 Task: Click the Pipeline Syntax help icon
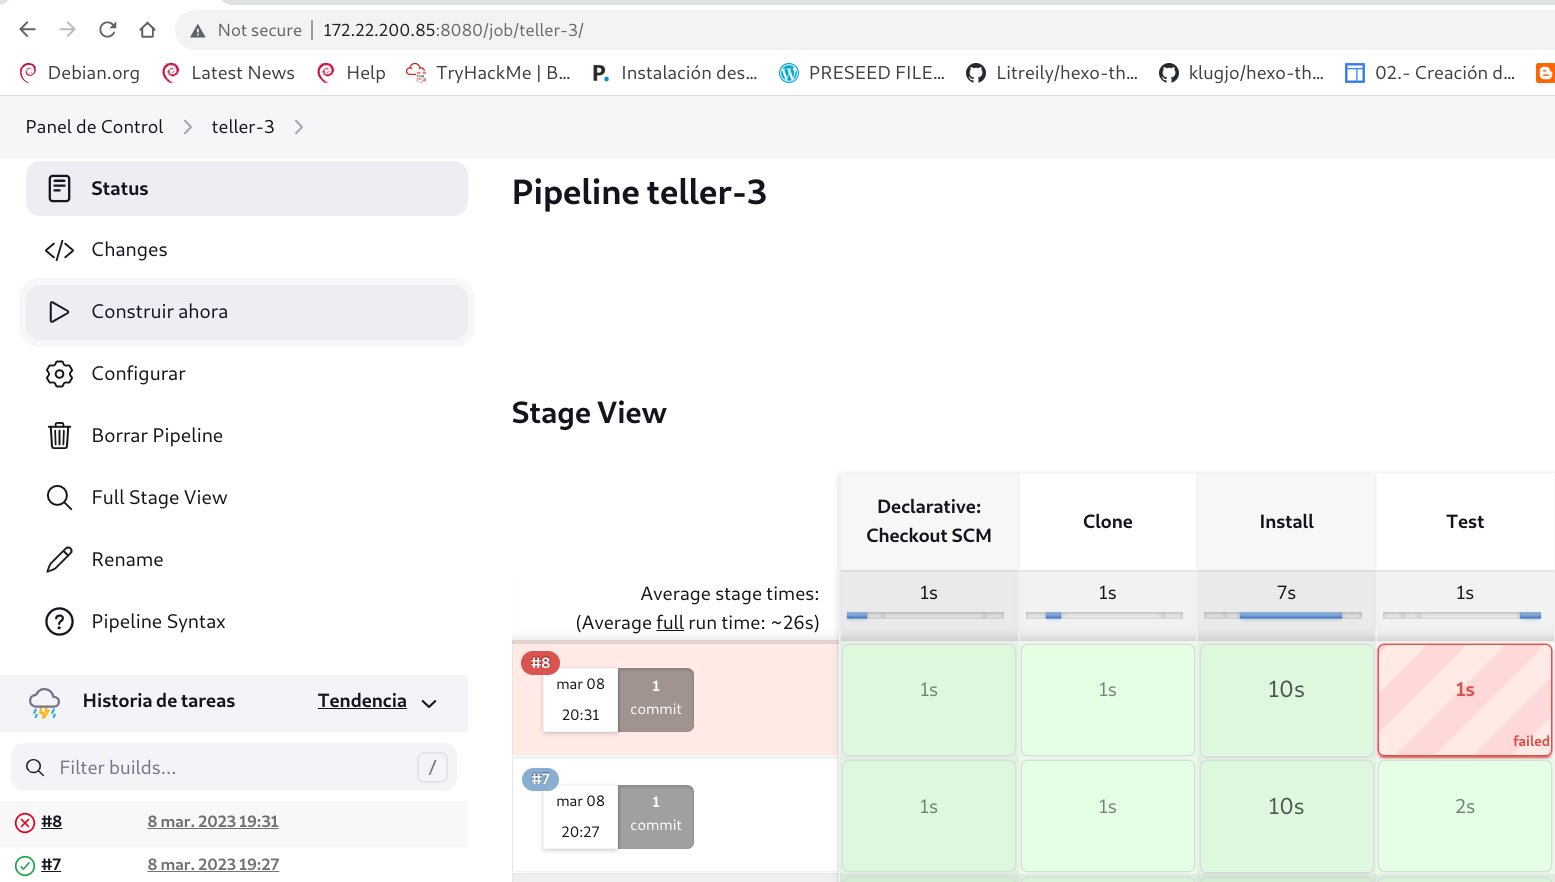tap(59, 622)
